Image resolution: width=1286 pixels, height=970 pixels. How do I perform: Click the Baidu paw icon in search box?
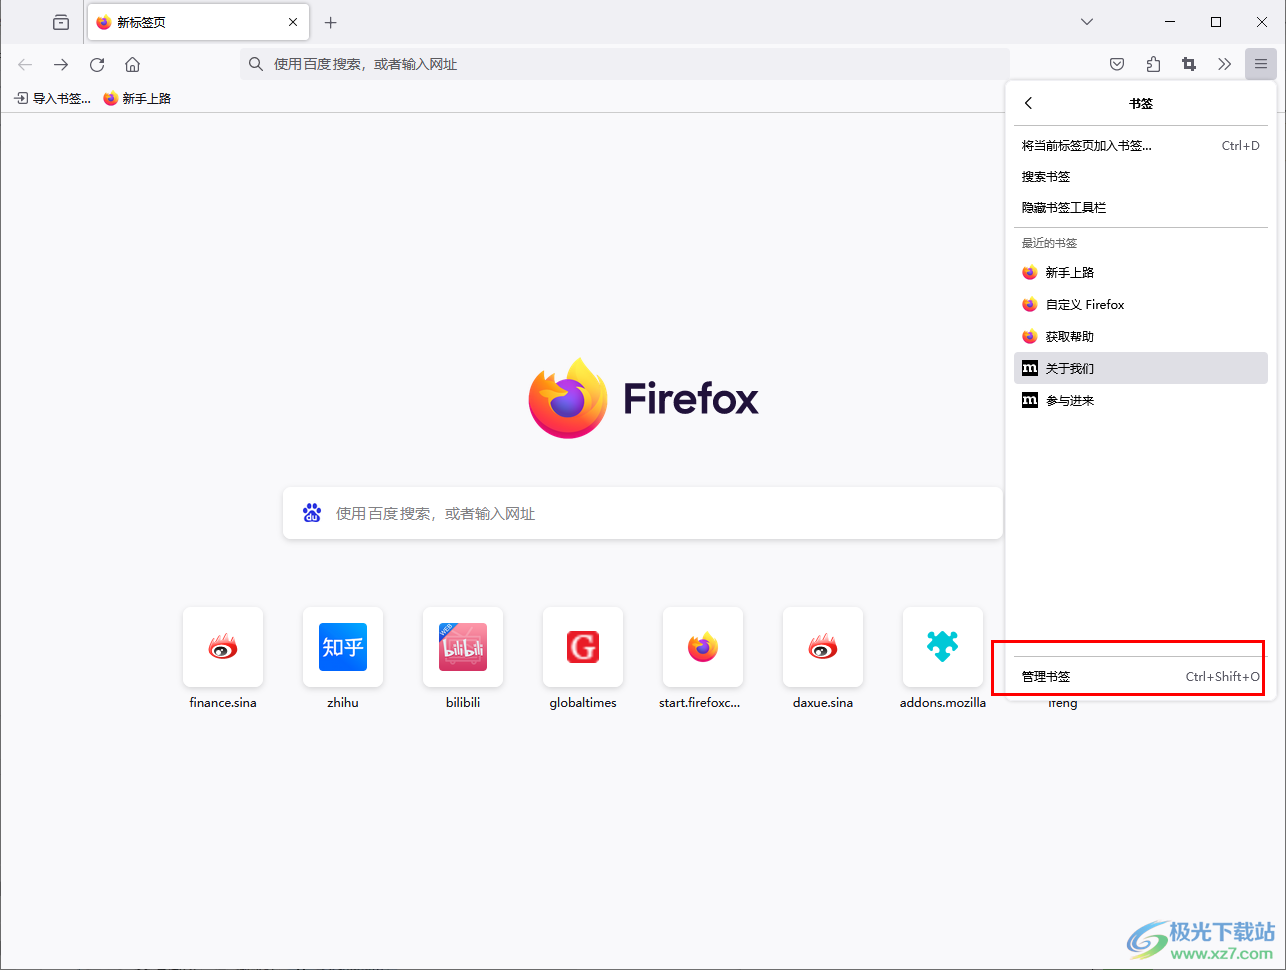(x=312, y=513)
